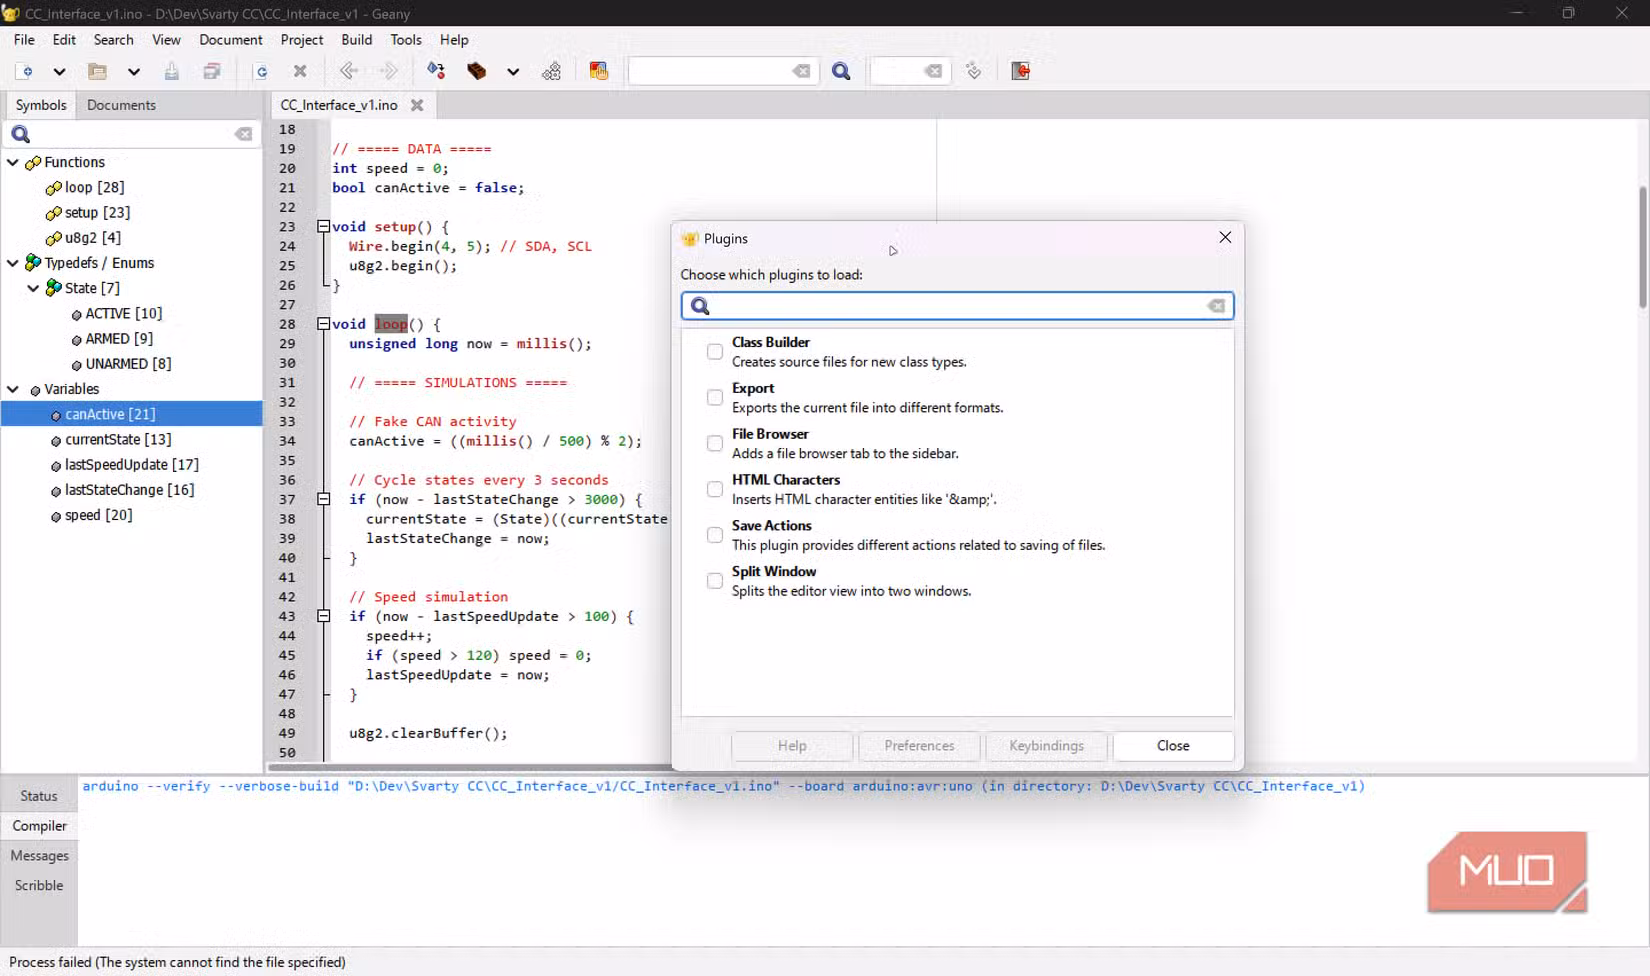Image resolution: width=1650 pixels, height=976 pixels.
Task: Select lastSpeedUpdate [17] variable
Action: click(131, 465)
